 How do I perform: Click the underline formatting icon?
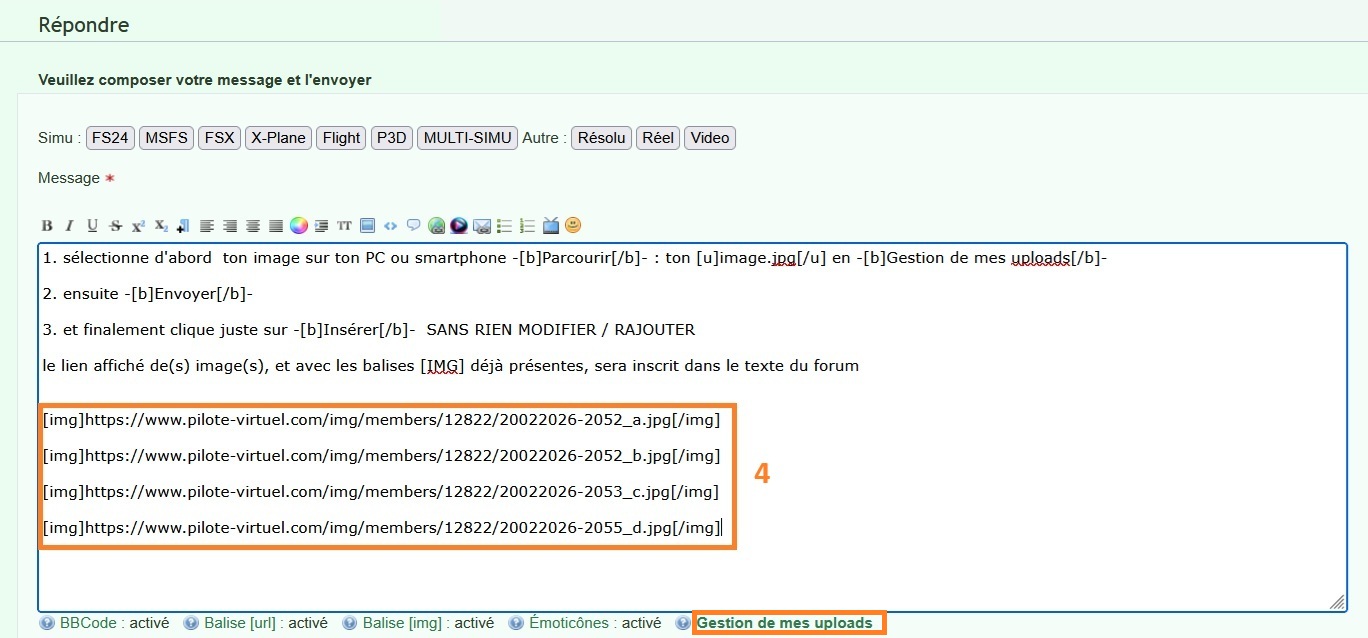coord(92,226)
